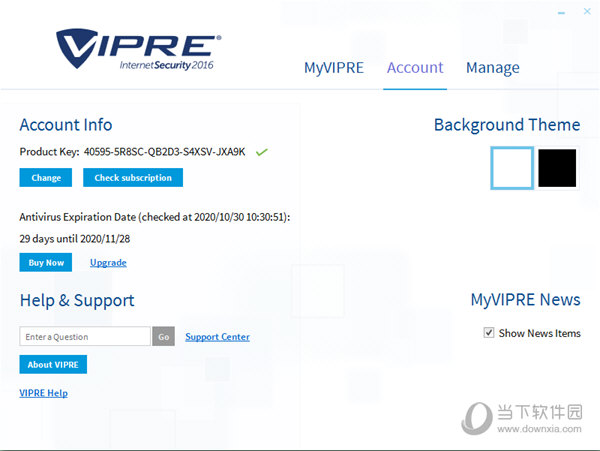Select the black background theme swatch
Image resolution: width=600 pixels, height=451 pixels.
coord(557,168)
